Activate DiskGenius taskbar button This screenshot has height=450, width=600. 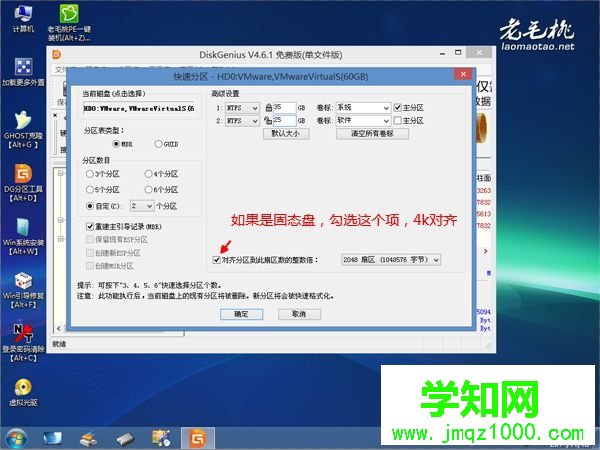coord(198,439)
